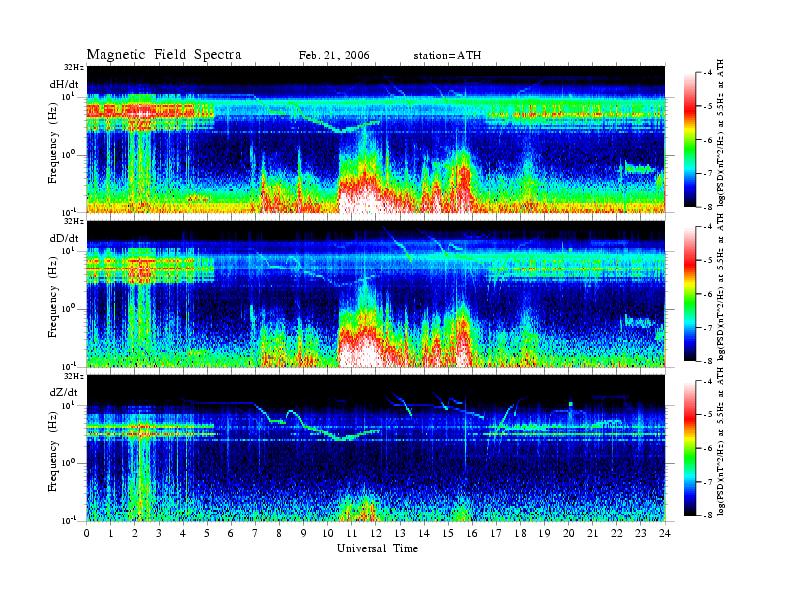Click the time tick label '7'
792x612 pixels.
255,534
